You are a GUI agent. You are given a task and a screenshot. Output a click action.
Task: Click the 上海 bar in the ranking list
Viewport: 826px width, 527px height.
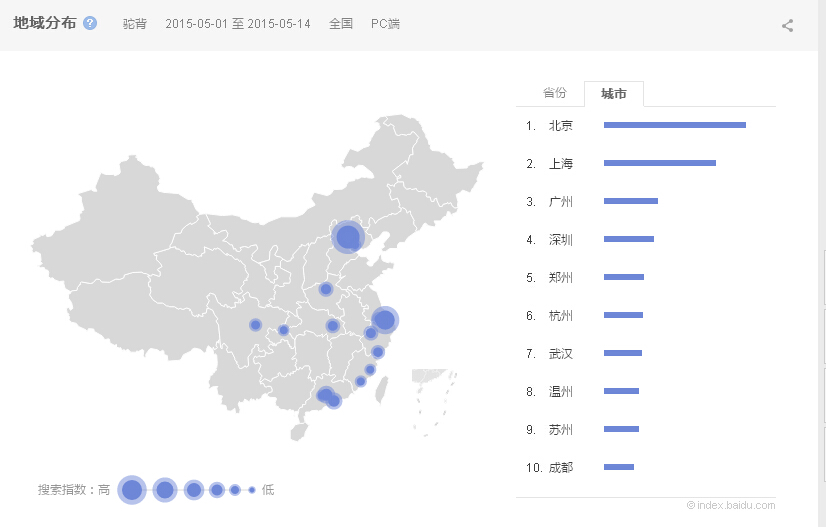click(x=659, y=163)
